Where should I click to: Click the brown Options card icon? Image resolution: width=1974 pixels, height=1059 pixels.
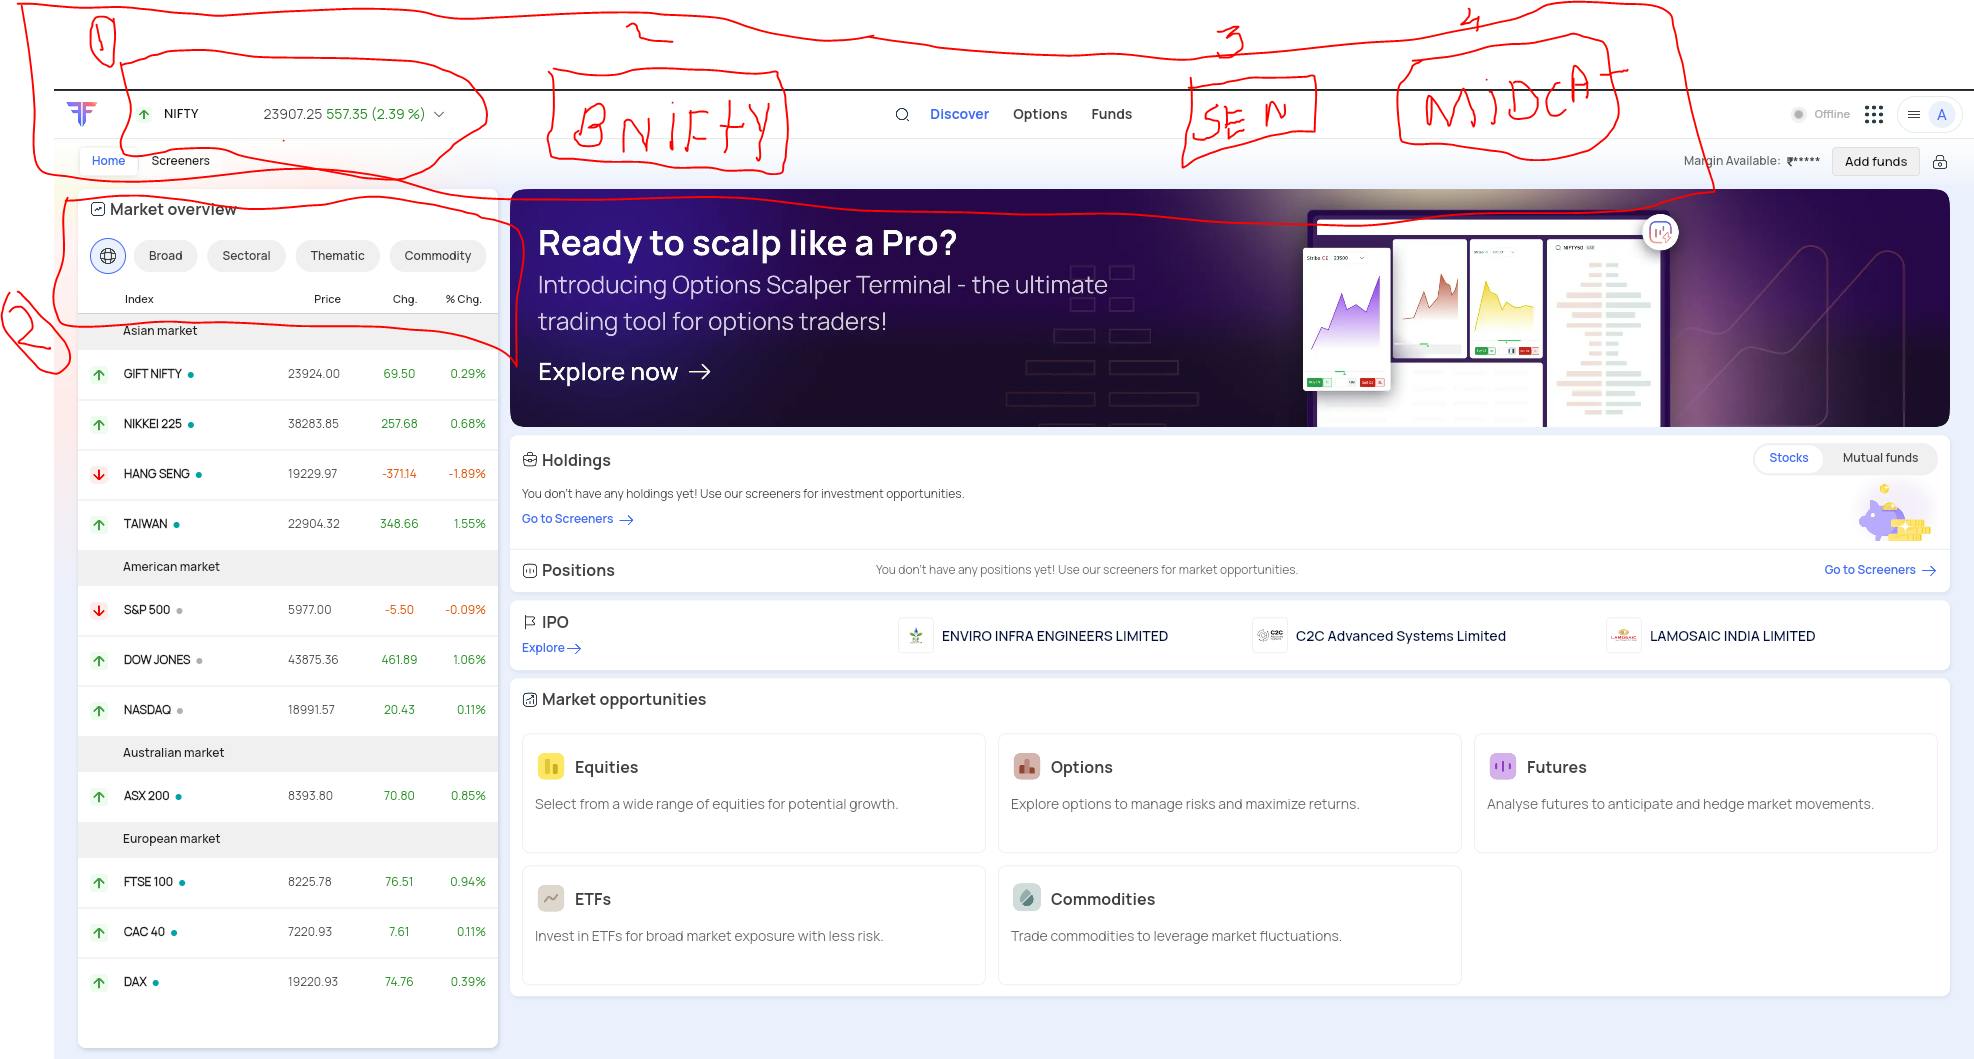click(x=1027, y=767)
